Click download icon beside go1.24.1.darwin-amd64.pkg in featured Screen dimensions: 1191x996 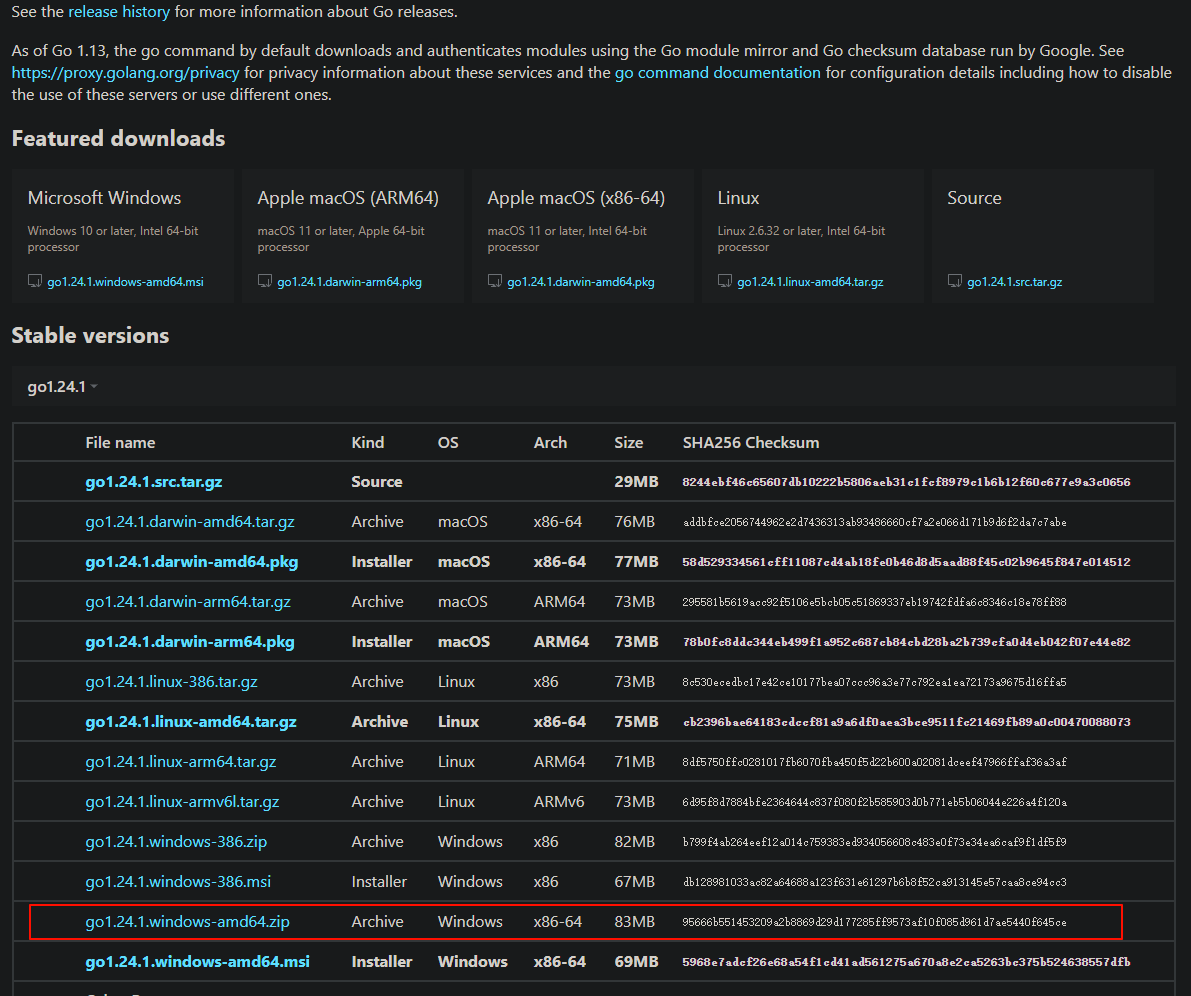(495, 281)
